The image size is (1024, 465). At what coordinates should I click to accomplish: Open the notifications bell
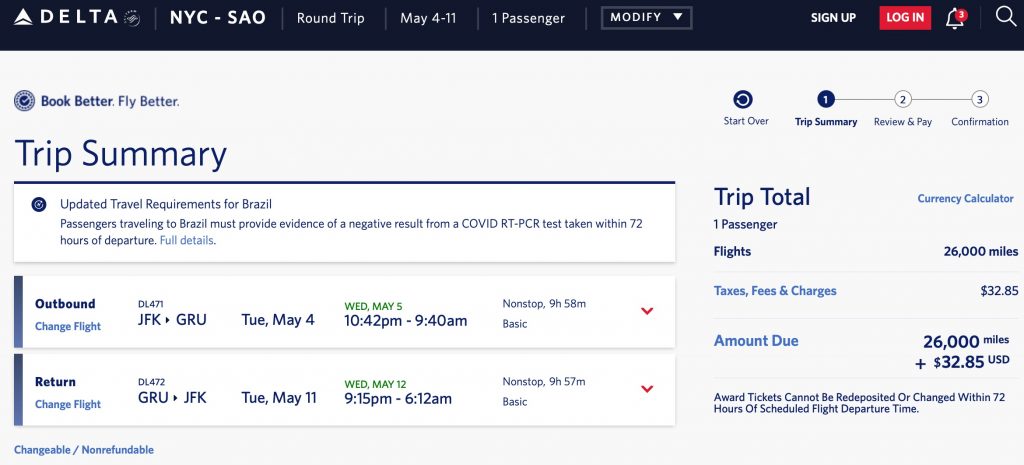pyautogui.click(x=954, y=18)
